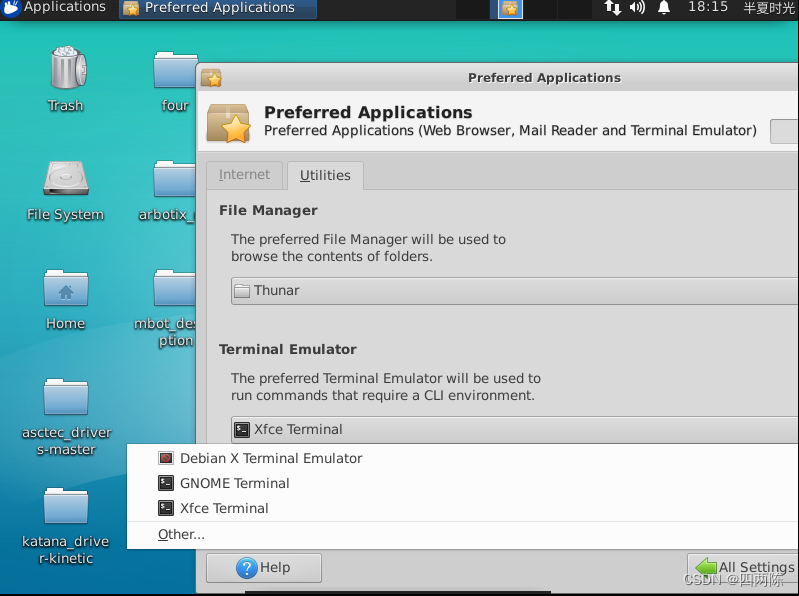Click the large Preferred Applications box icon
Image resolution: width=799 pixels, height=596 pixels.
tap(228, 122)
